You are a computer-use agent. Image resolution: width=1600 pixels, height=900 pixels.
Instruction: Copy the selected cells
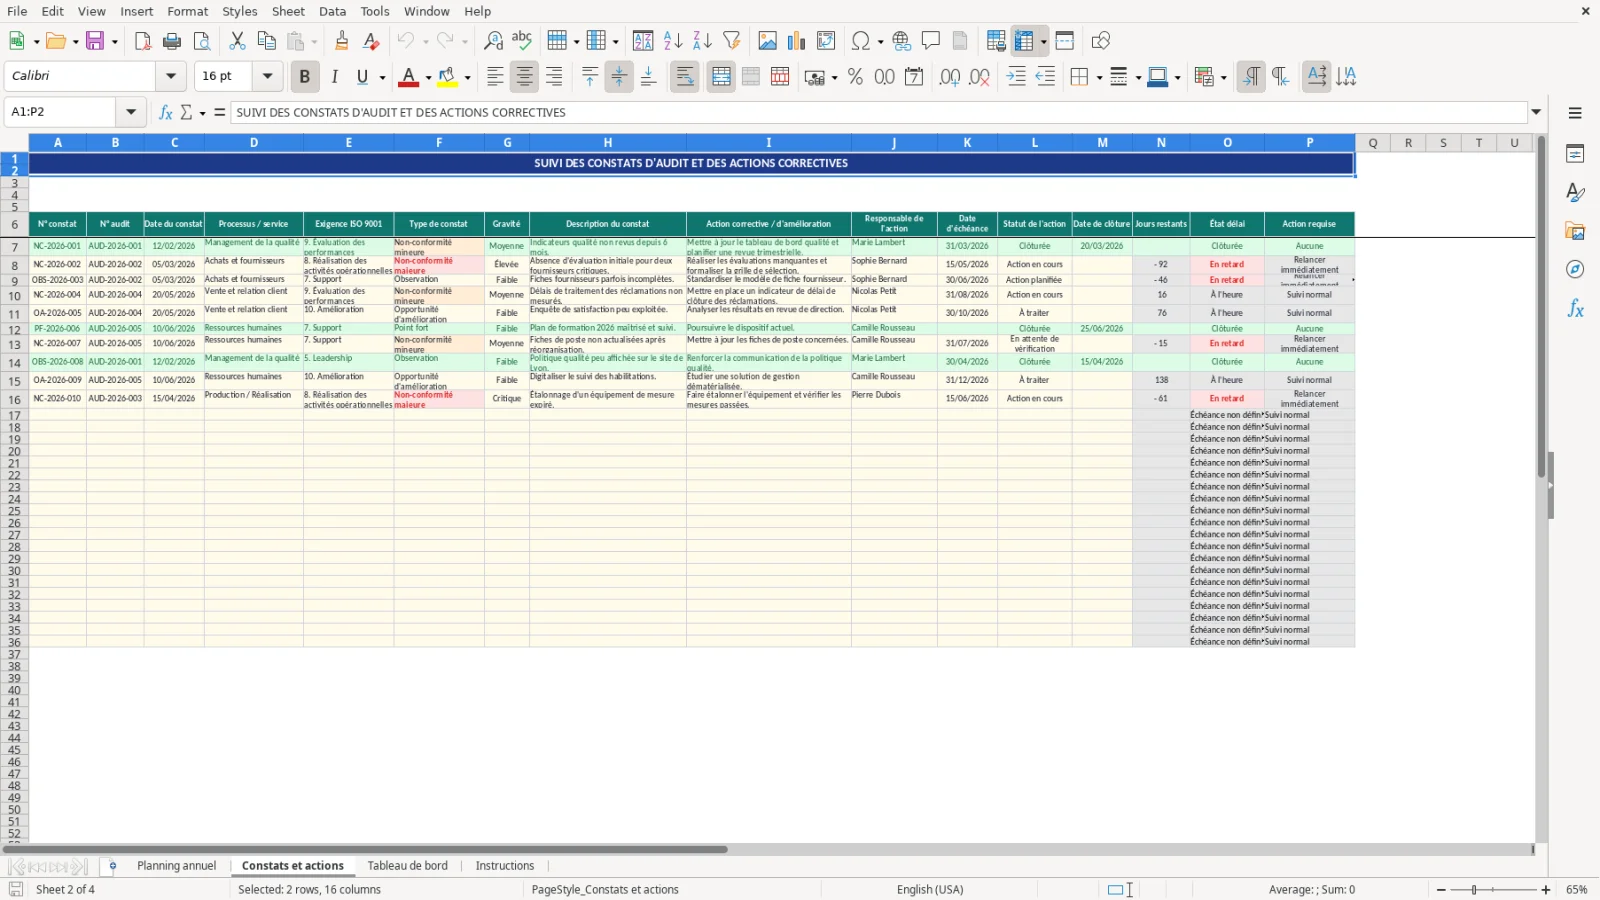266,41
